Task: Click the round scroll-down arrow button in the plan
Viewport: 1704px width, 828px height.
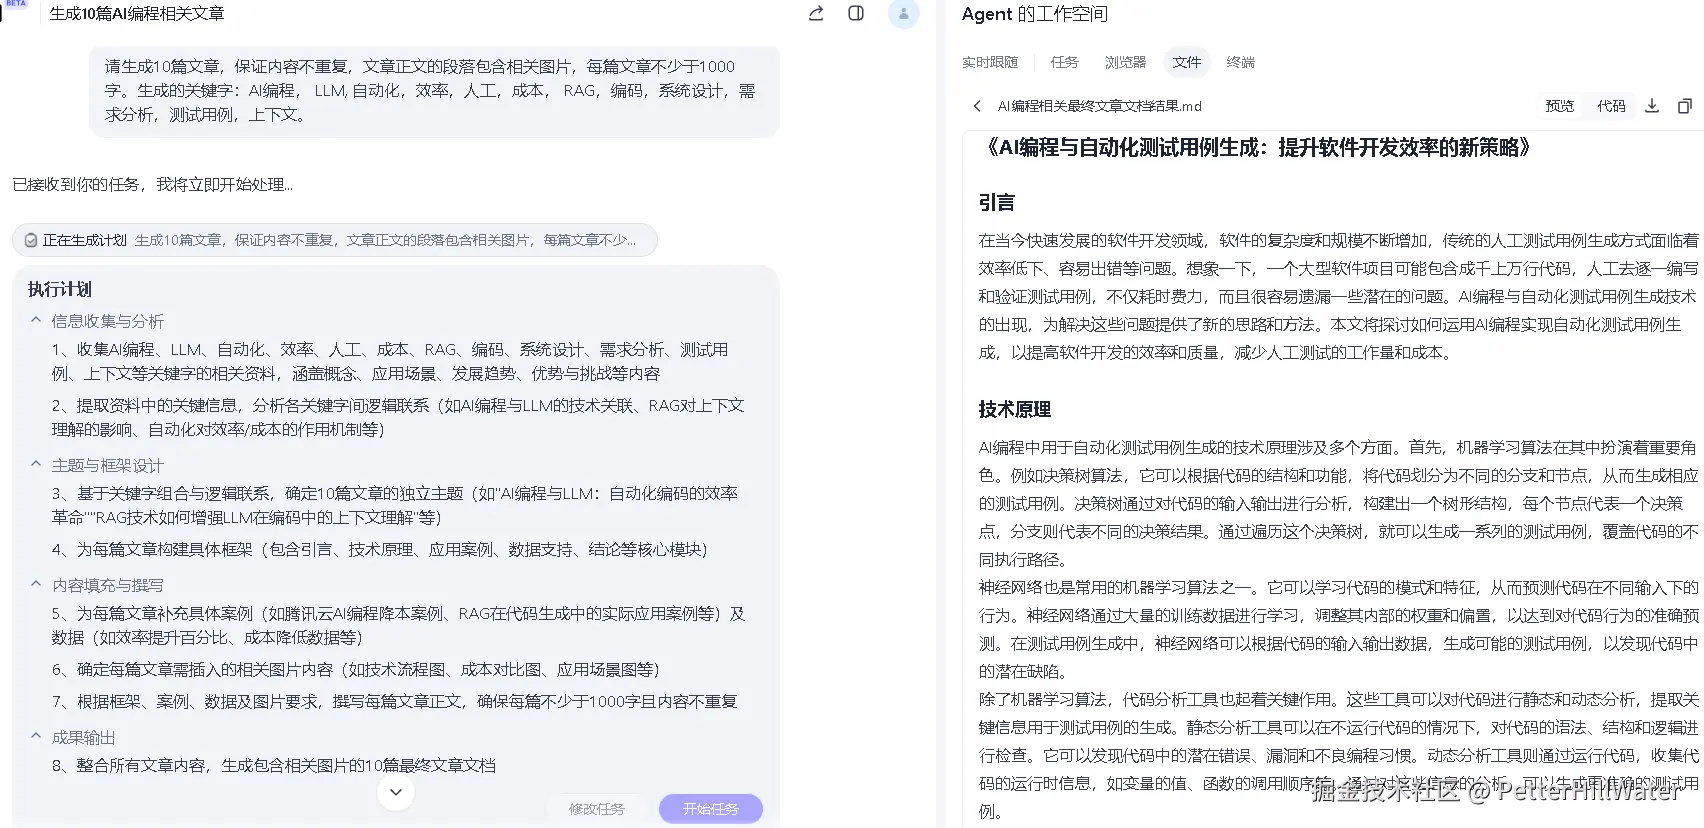Action: click(x=396, y=792)
